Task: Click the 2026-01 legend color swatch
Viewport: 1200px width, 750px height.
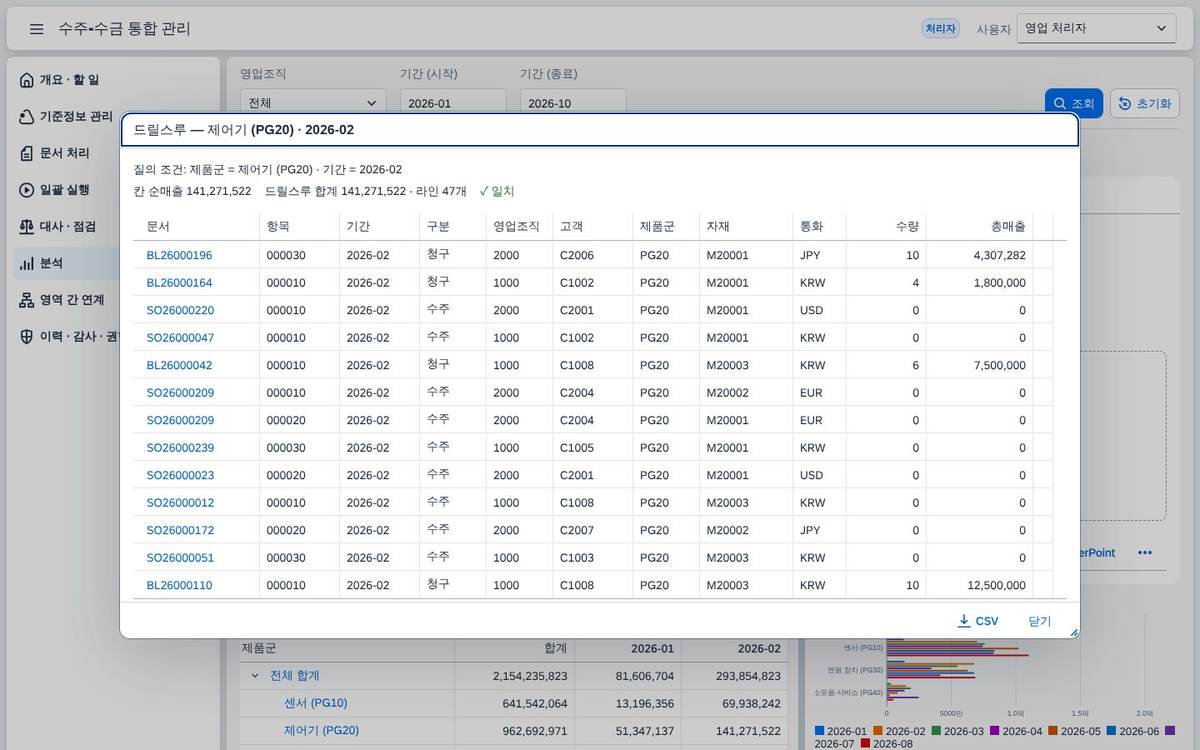Action: coord(821,731)
